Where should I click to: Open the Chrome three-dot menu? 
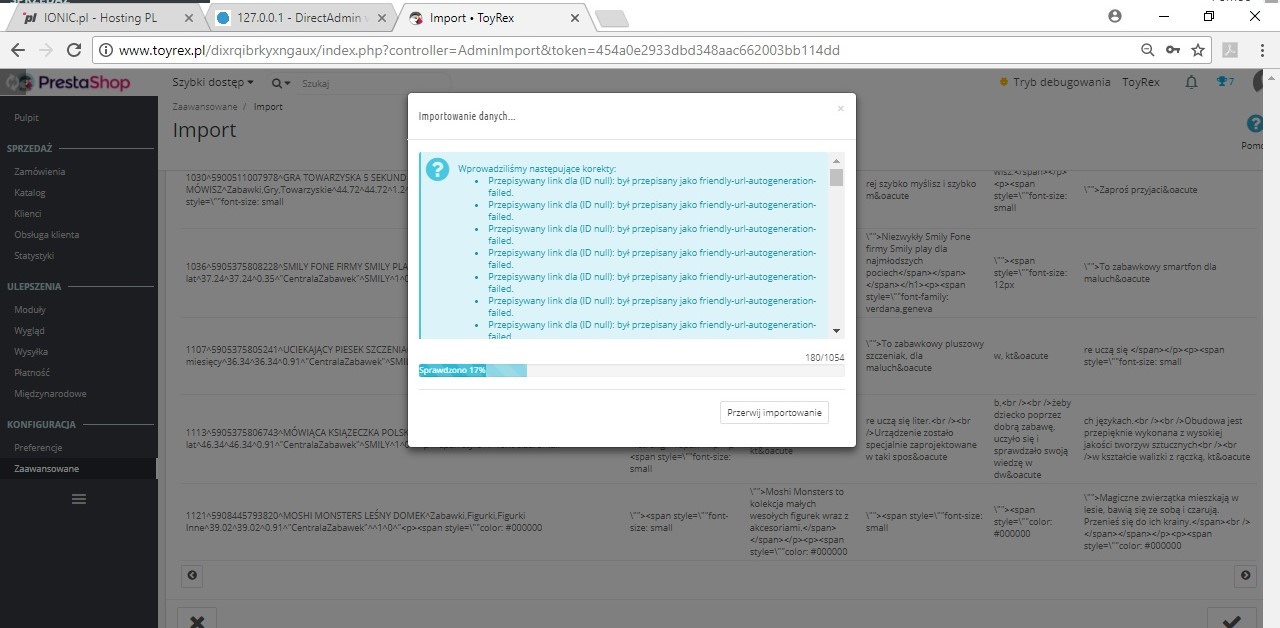pos(1263,50)
